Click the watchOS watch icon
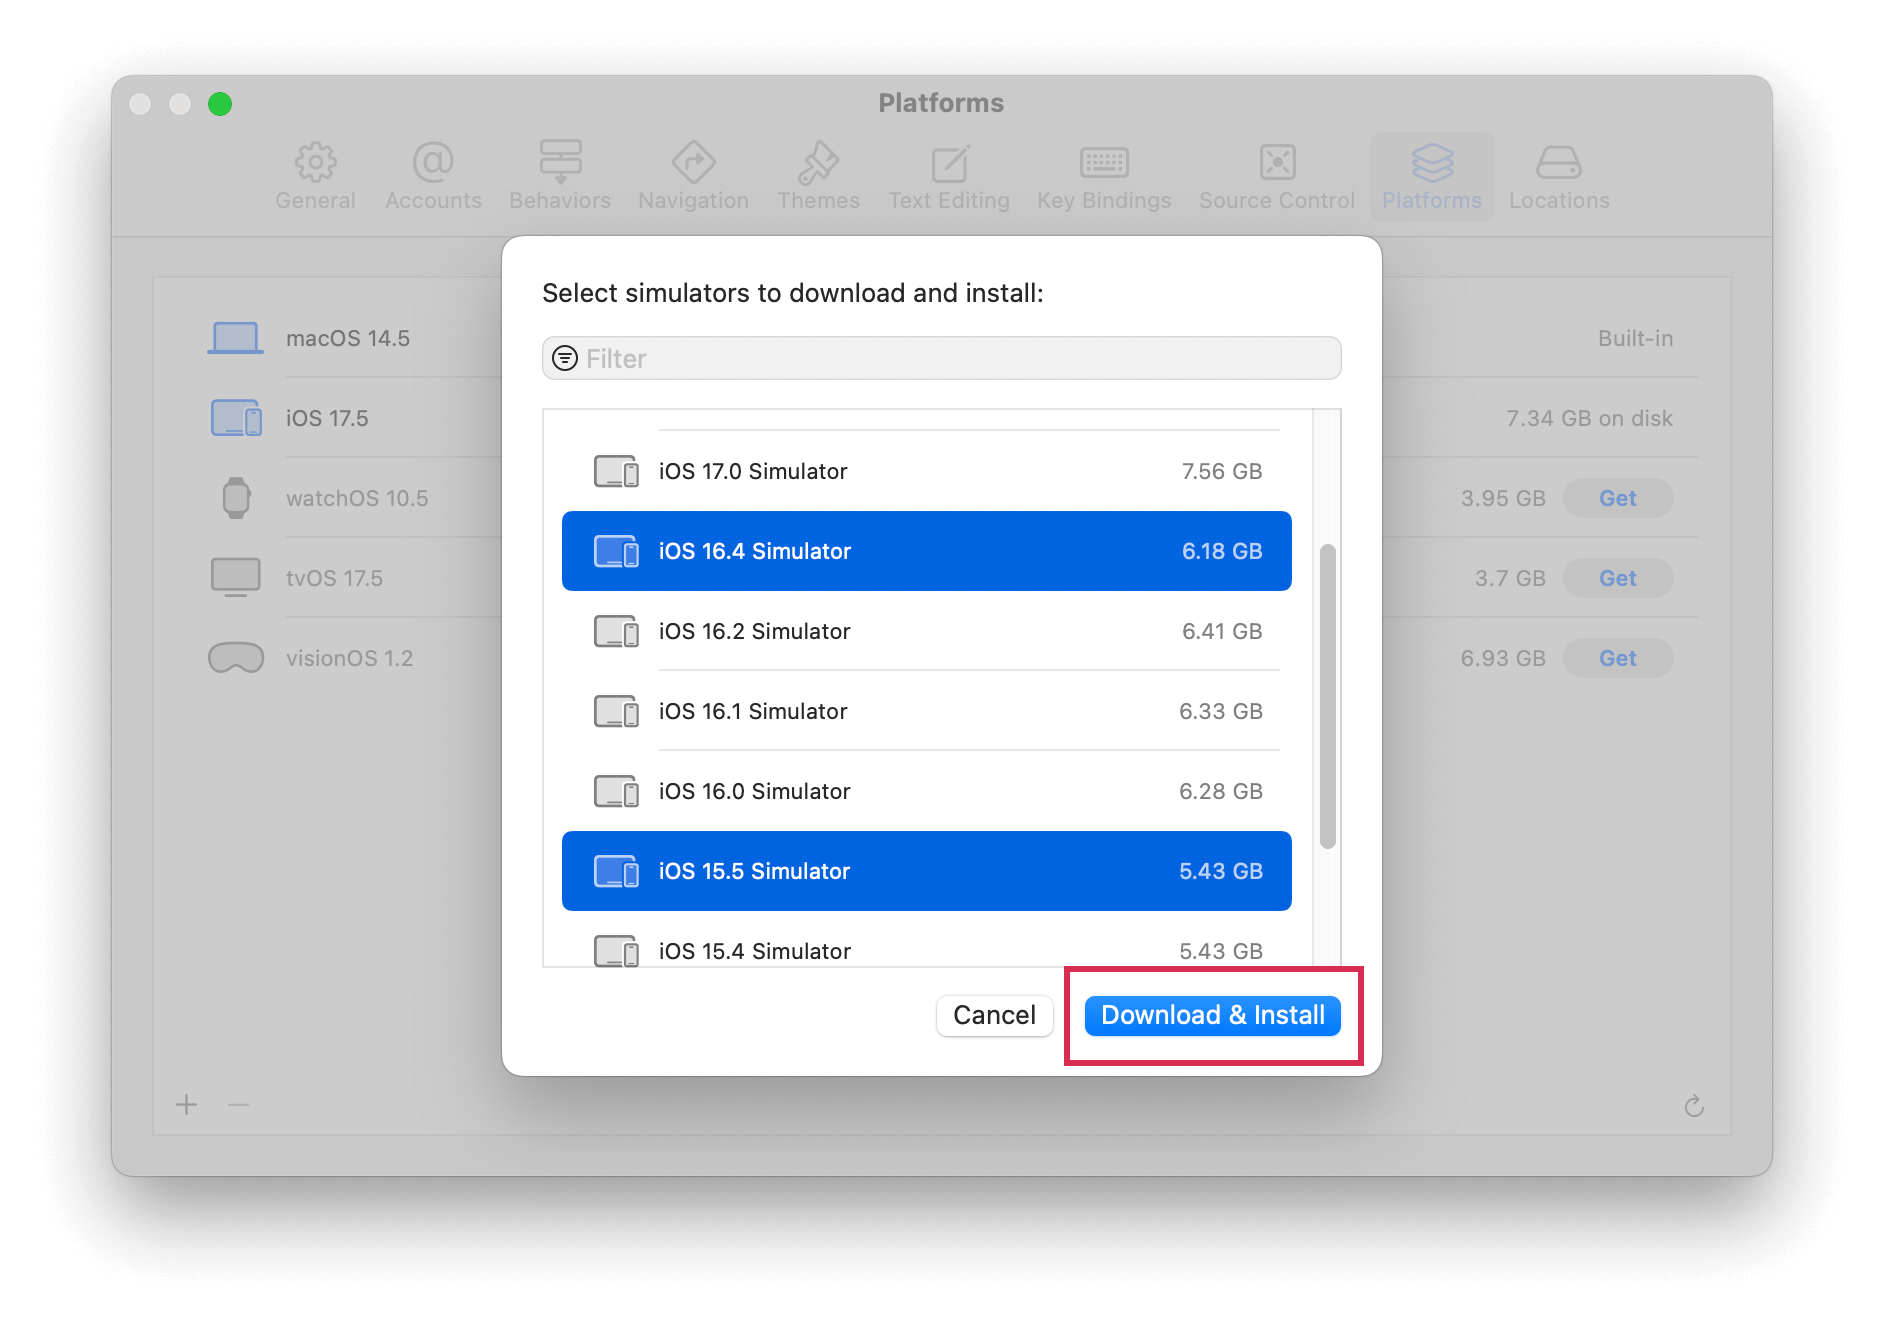This screenshot has height=1324, width=1884. pyautogui.click(x=236, y=498)
